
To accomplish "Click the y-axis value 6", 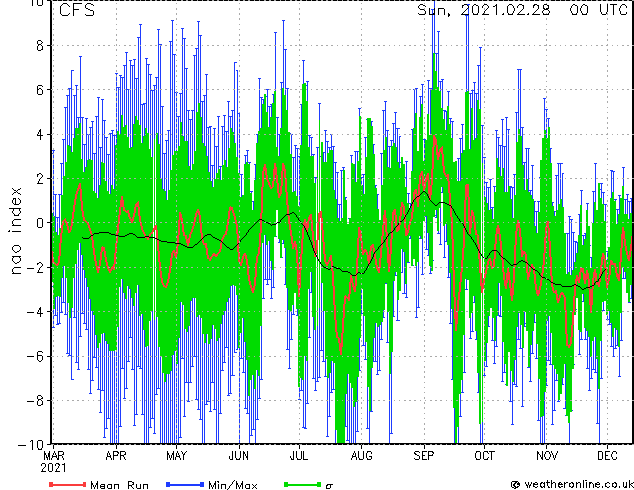I will tap(40, 90).
